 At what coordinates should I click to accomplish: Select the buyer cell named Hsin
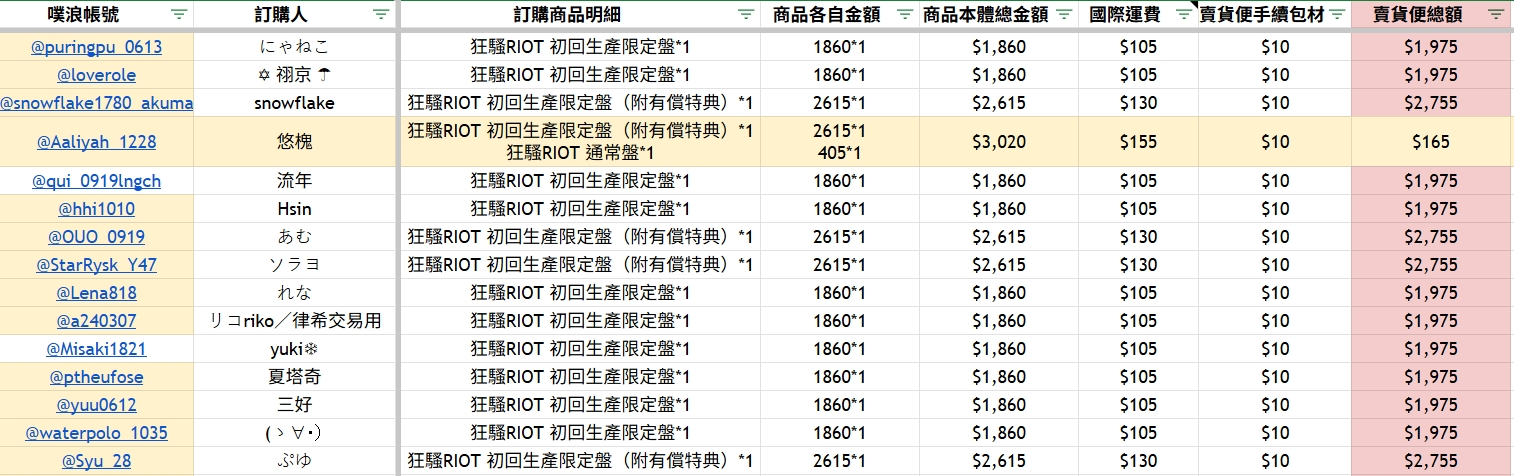[294, 209]
